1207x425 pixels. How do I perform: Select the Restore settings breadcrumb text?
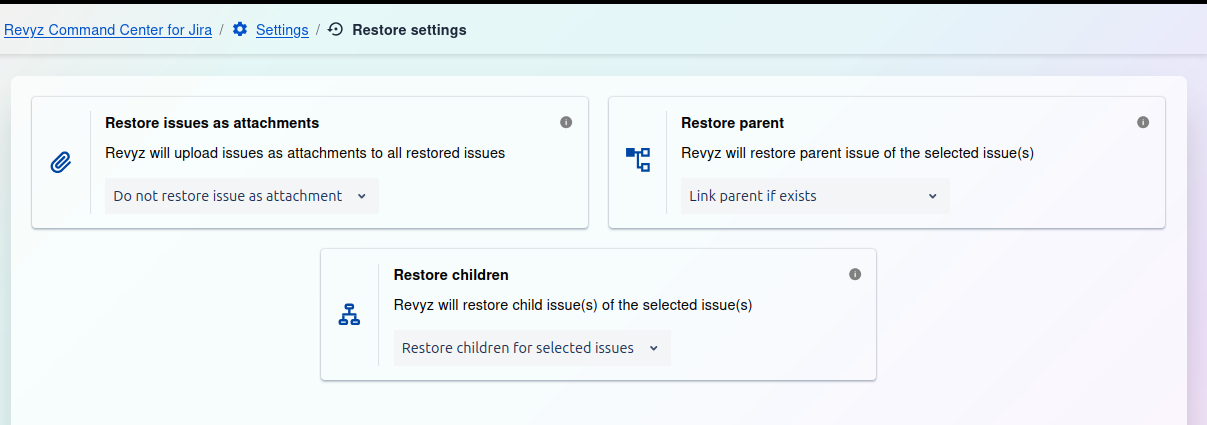pyautogui.click(x=409, y=30)
